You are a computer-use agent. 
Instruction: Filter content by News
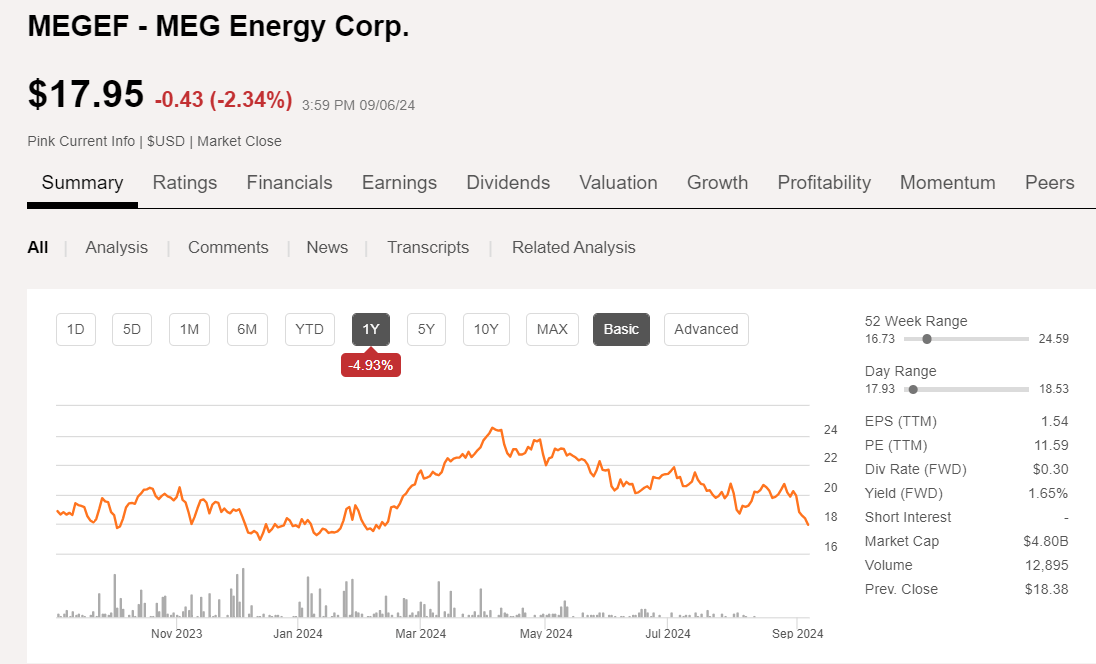327,247
